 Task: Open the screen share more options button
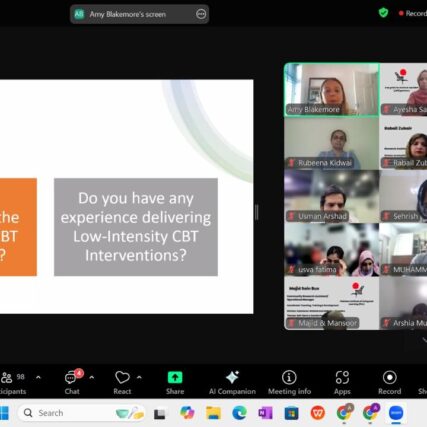pos(201,14)
